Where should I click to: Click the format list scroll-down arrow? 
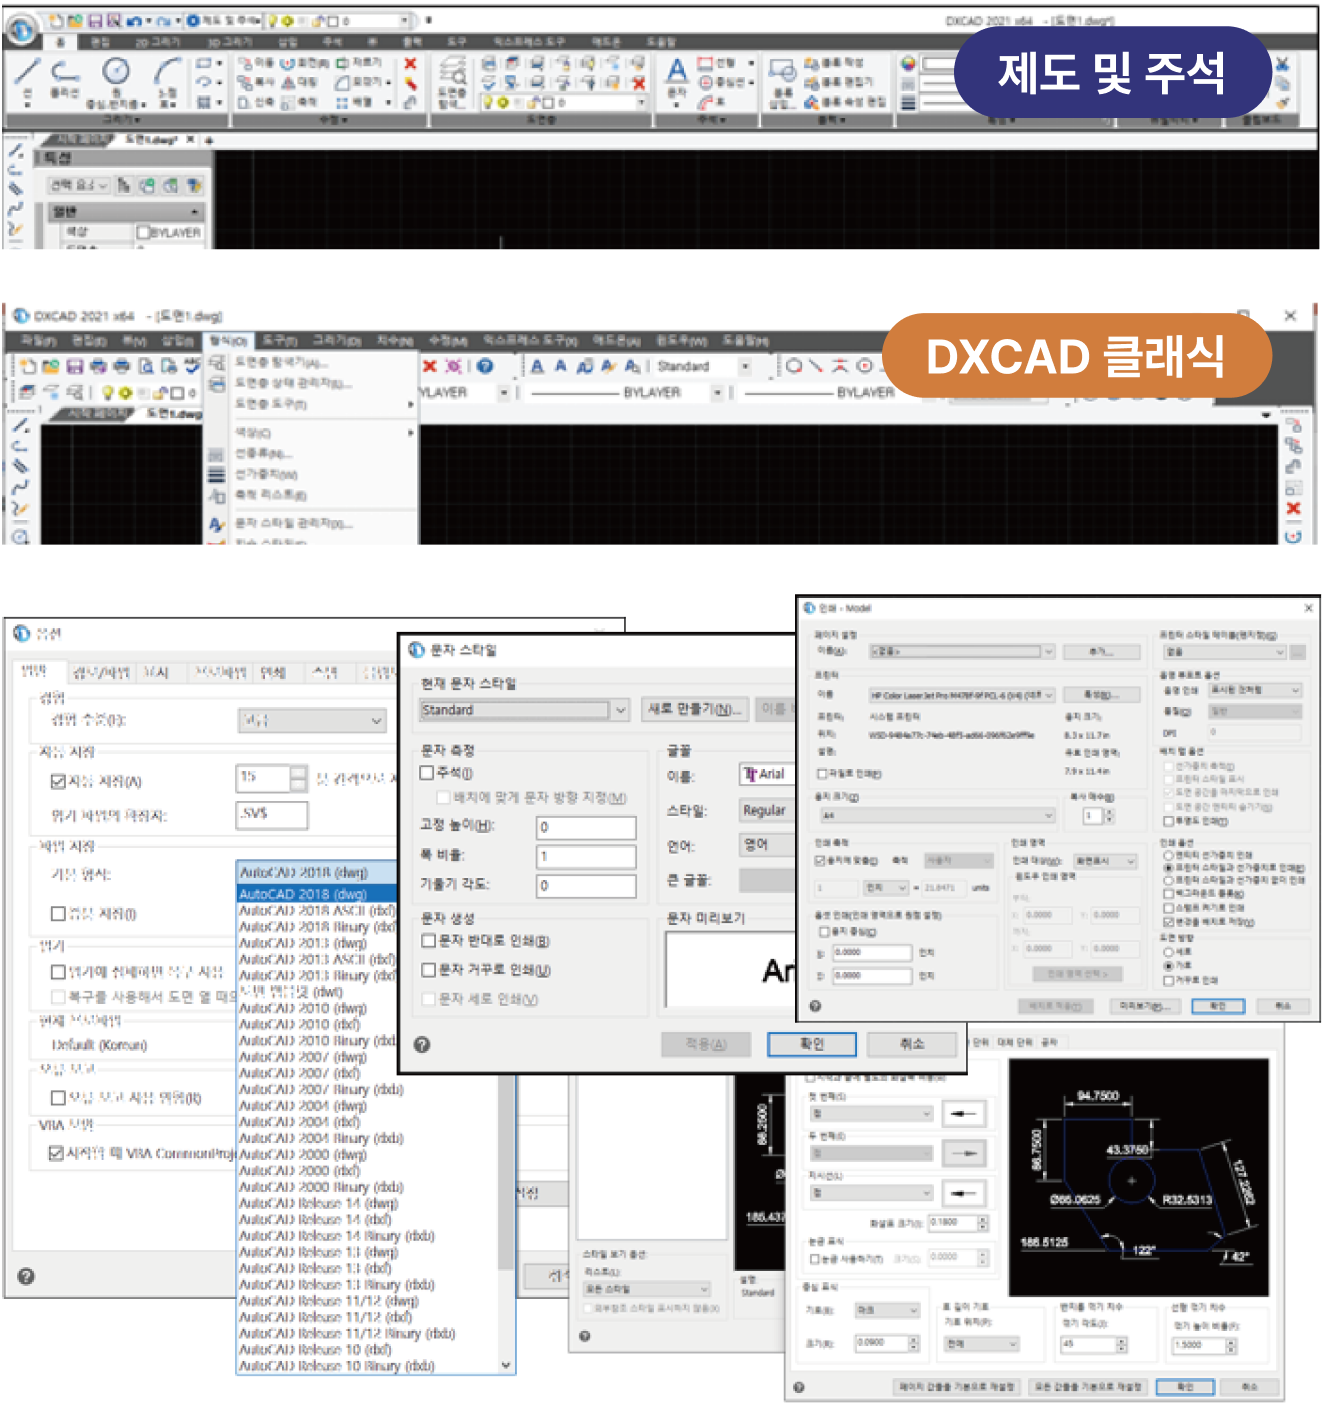tap(506, 1365)
